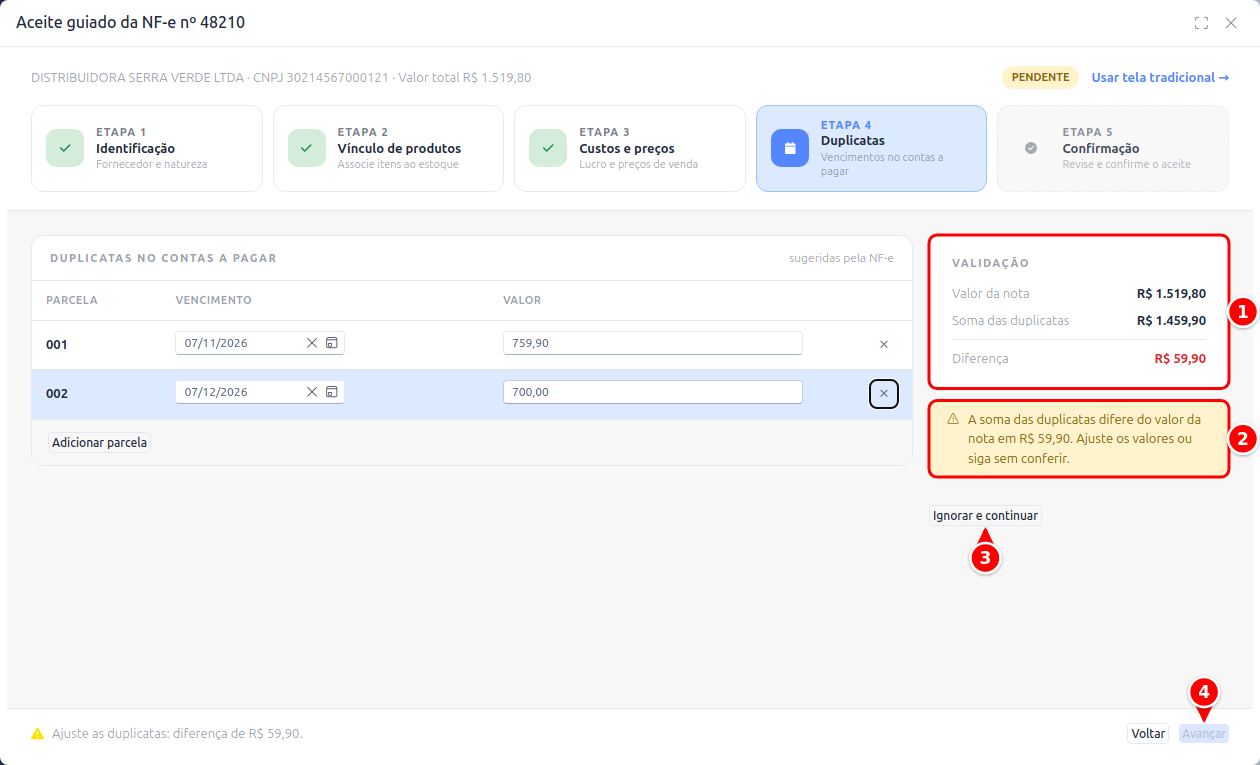Click the 'Duplicatas no contas a pagar' heading

163,258
